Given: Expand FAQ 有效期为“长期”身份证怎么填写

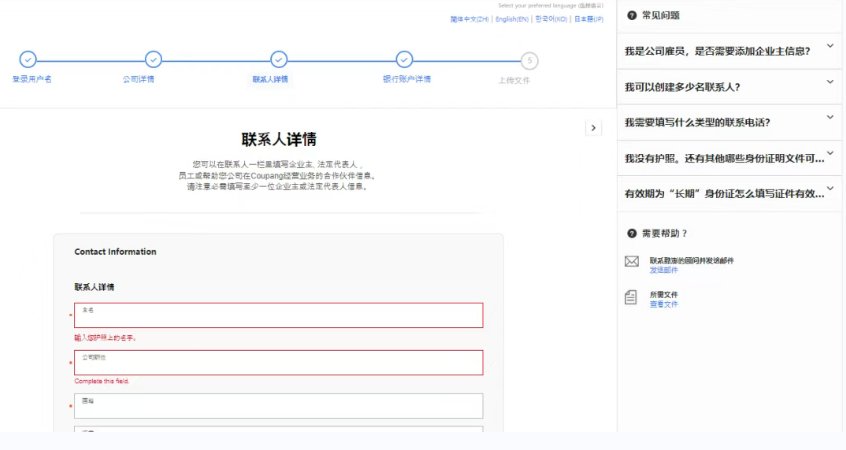Looking at the screenshot, I should (x=729, y=193).
